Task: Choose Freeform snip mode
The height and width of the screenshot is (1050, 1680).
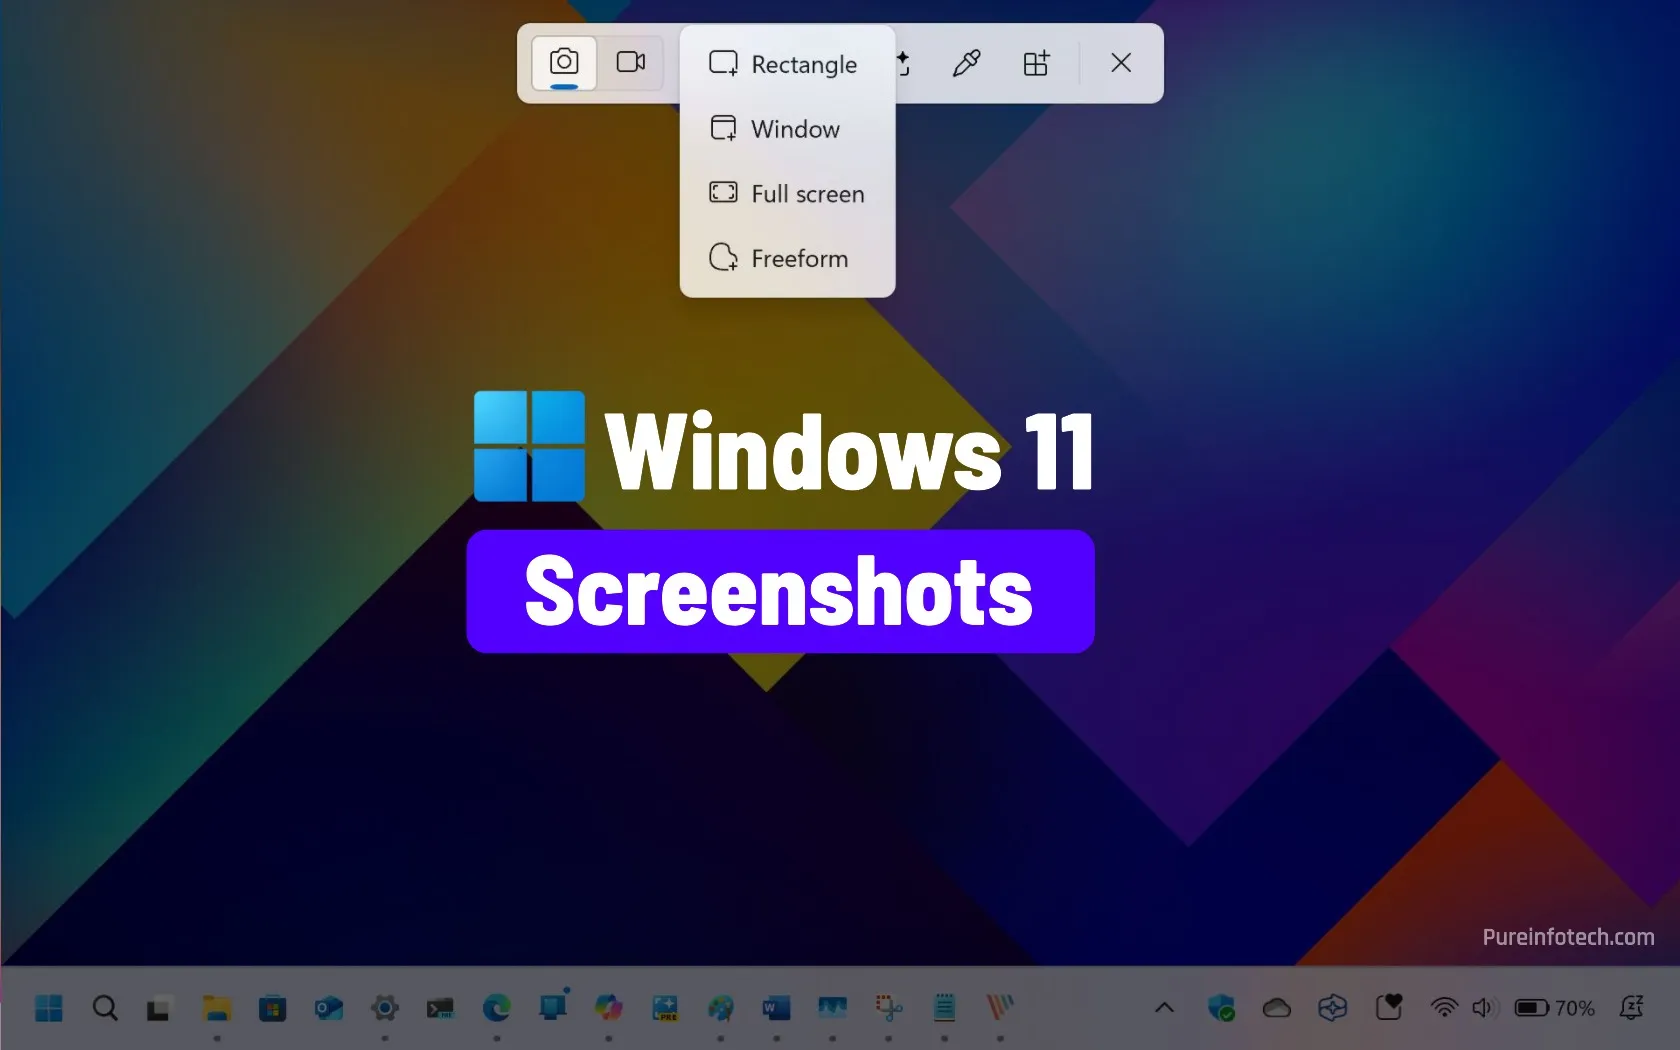Action: pyautogui.click(x=786, y=258)
